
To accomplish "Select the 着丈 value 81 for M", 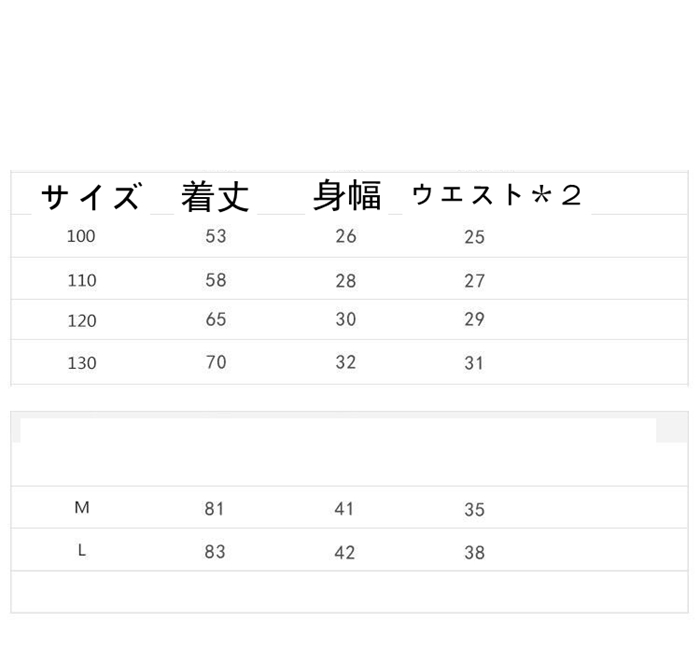I will (214, 509).
